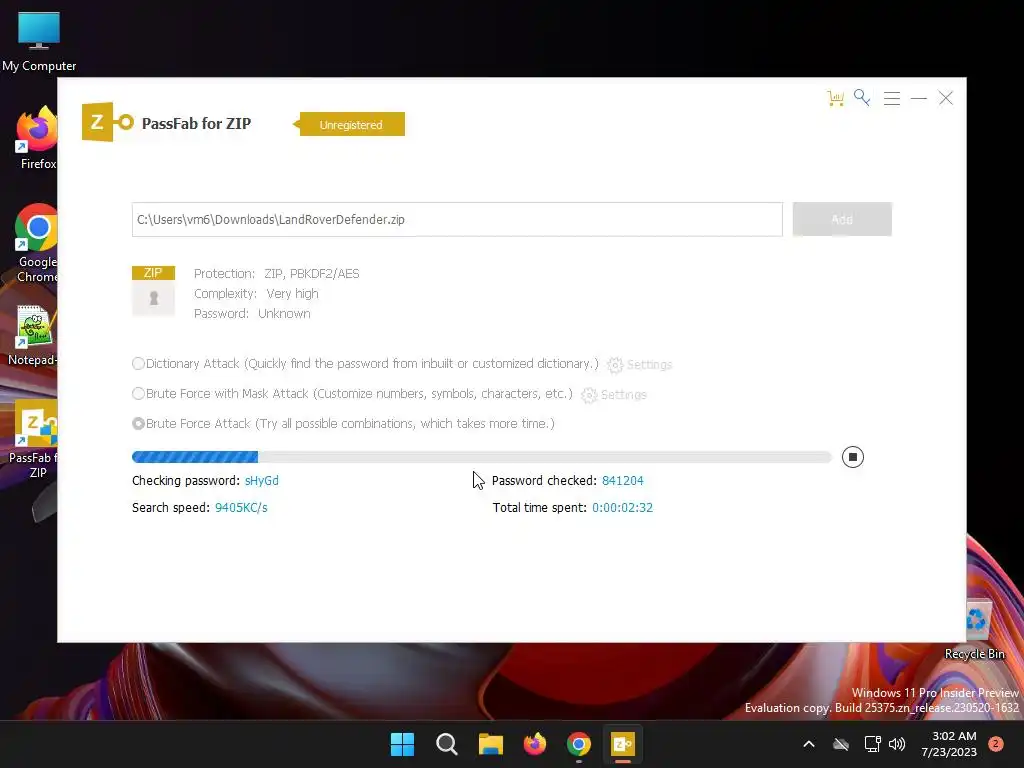Screen dimensions: 1024x768
Task: Click the password checked count 841204
Action: (x=622, y=481)
